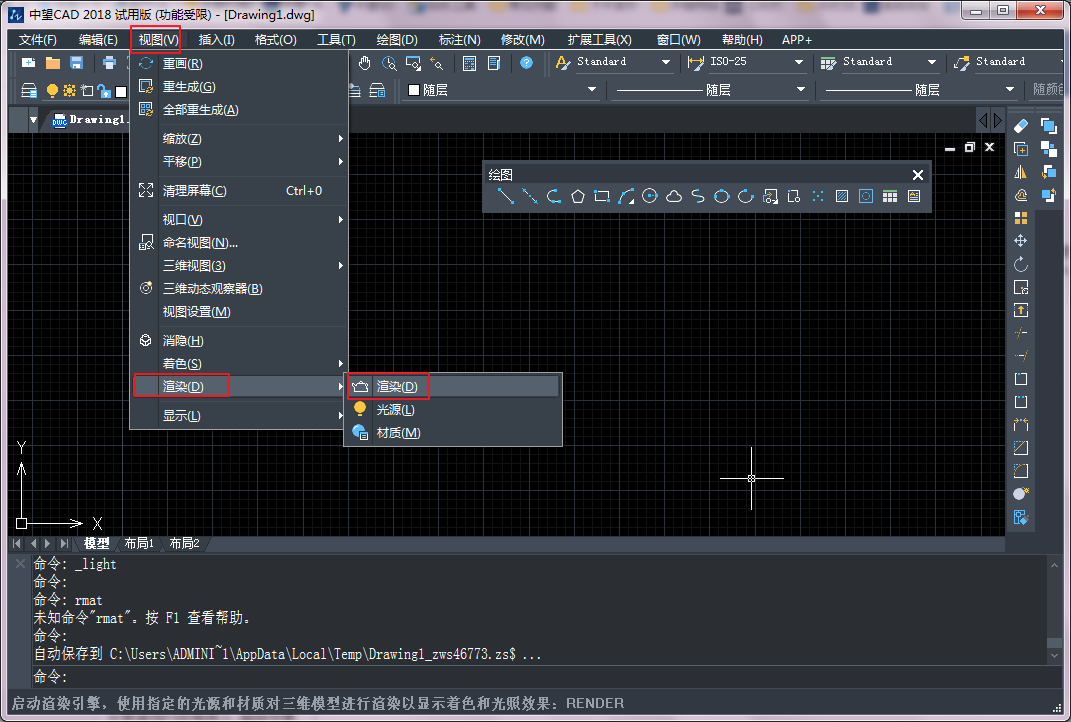Image resolution: width=1071 pixels, height=722 pixels.
Task: Choose the Rotate tool in the modify bar
Action: [1020, 263]
